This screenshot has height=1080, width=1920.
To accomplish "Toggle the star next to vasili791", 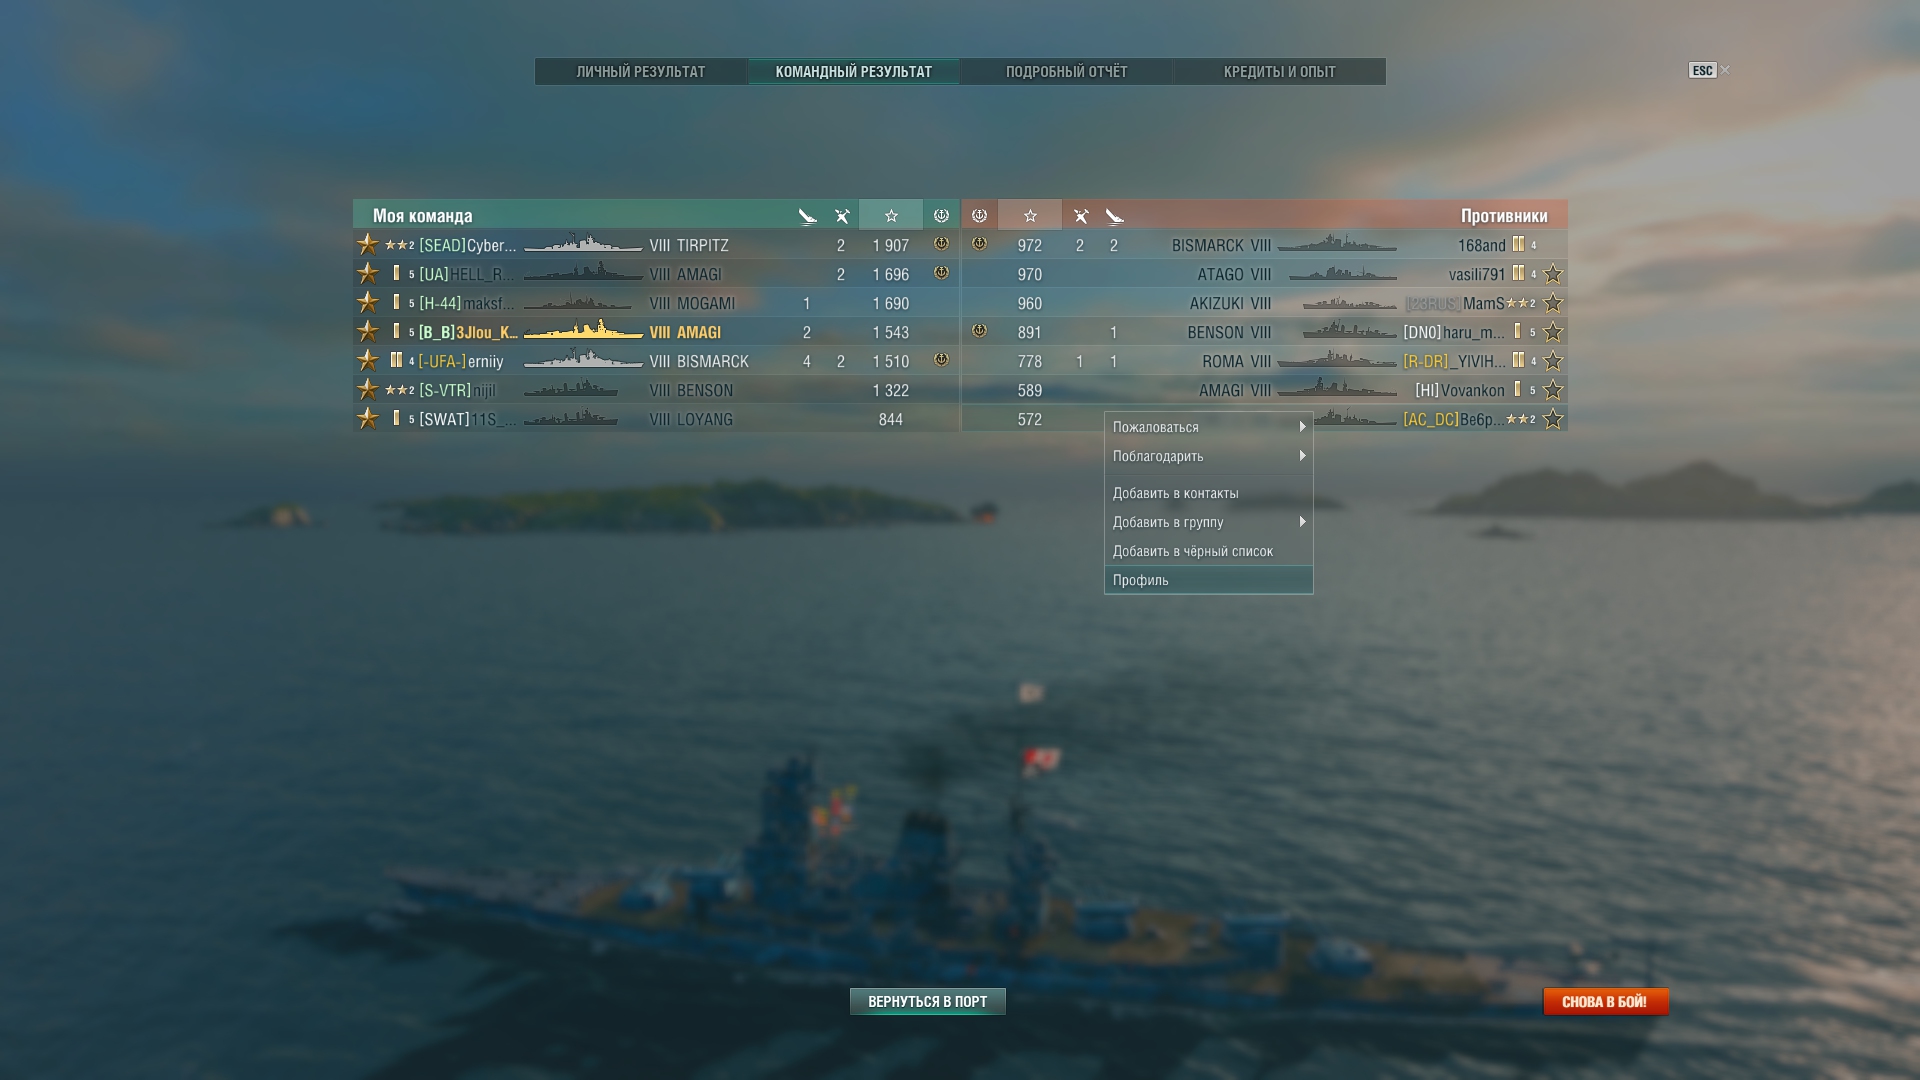I will (1553, 274).
